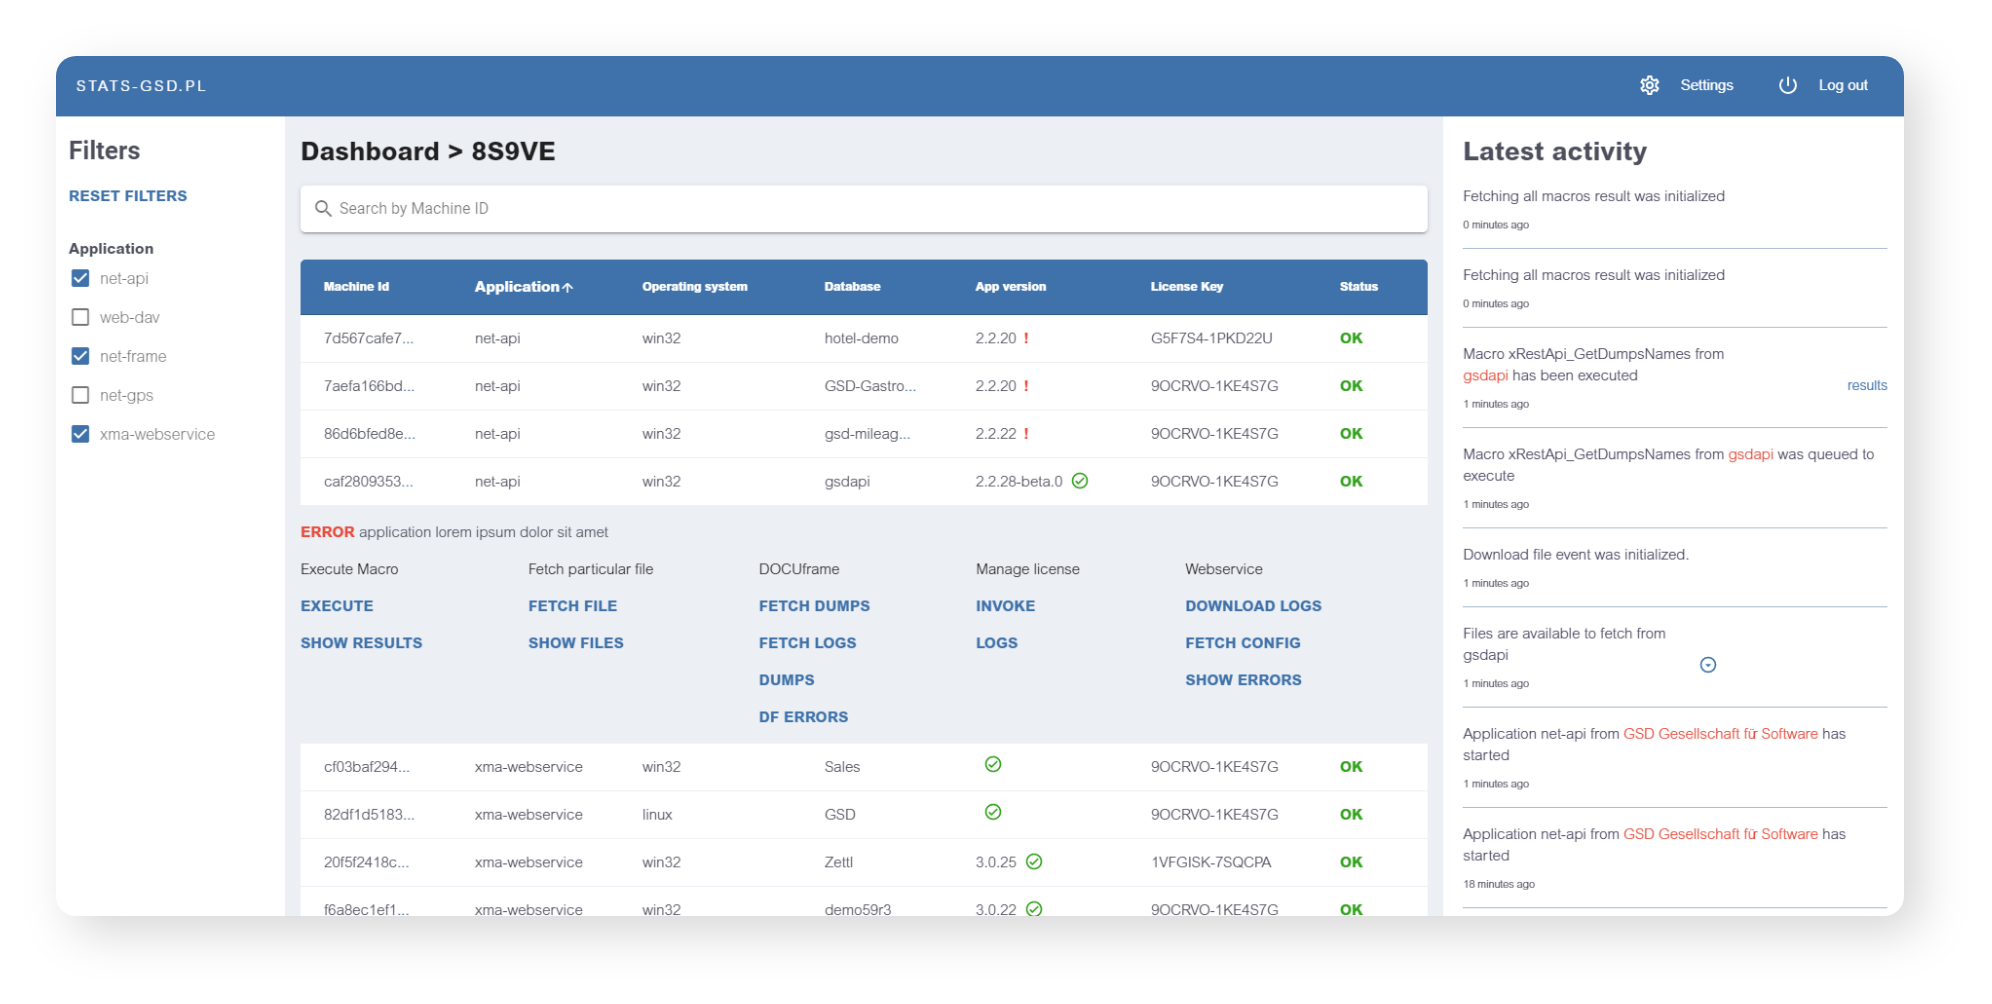Check the net-gps application filter

pos(81,395)
